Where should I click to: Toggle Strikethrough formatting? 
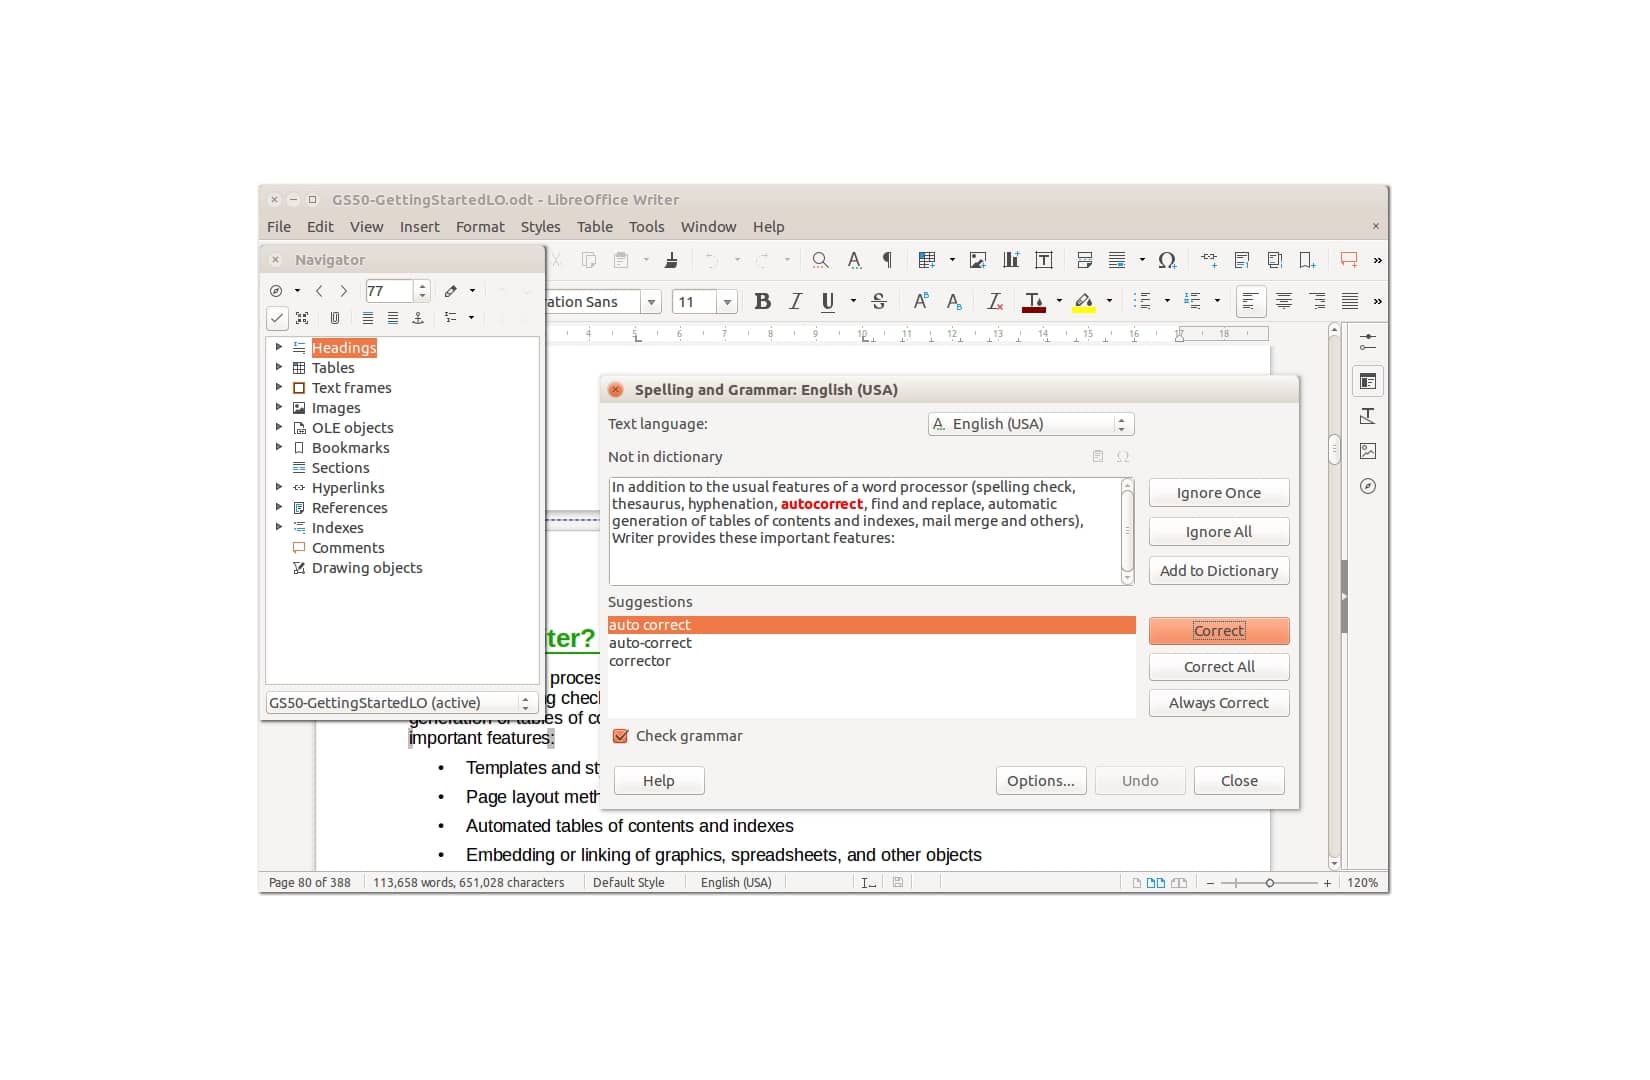pos(879,301)
